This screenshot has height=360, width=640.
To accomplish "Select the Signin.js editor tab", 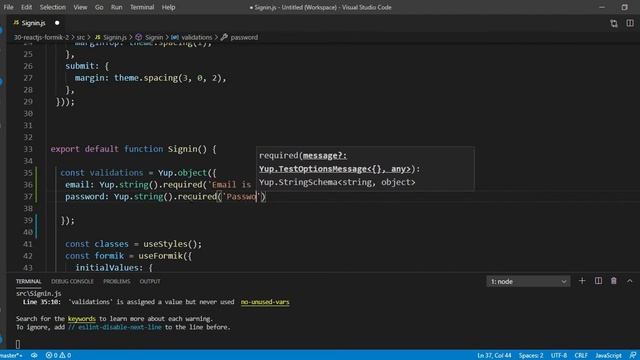I will pyautogui.click(x=33, y=23).
